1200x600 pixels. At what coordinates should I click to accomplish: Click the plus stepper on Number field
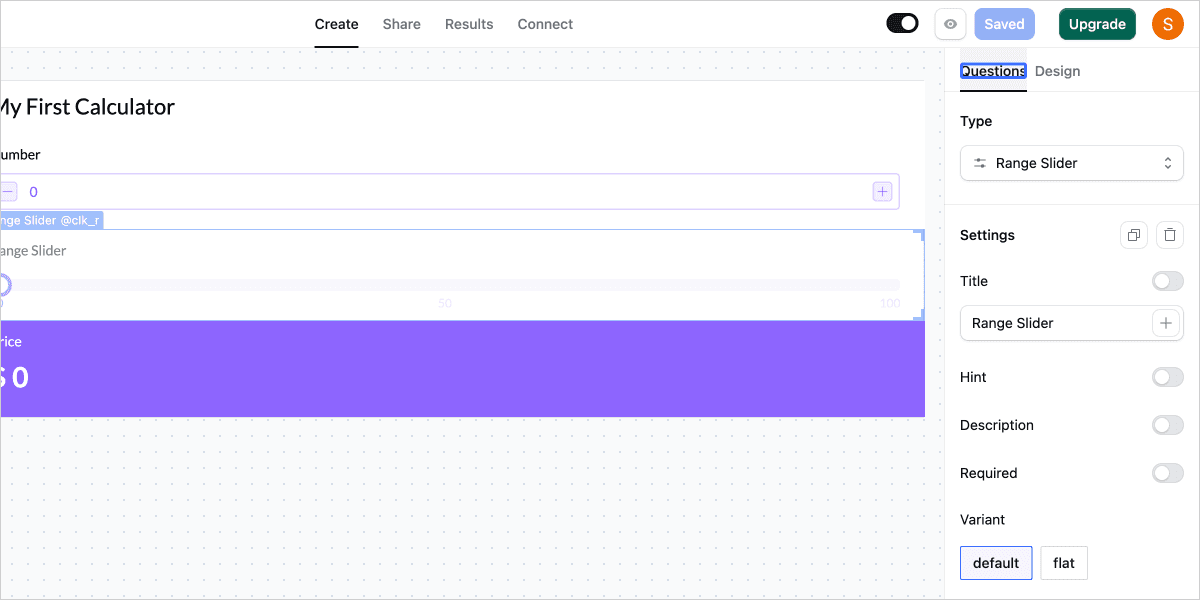coord(882,191)
